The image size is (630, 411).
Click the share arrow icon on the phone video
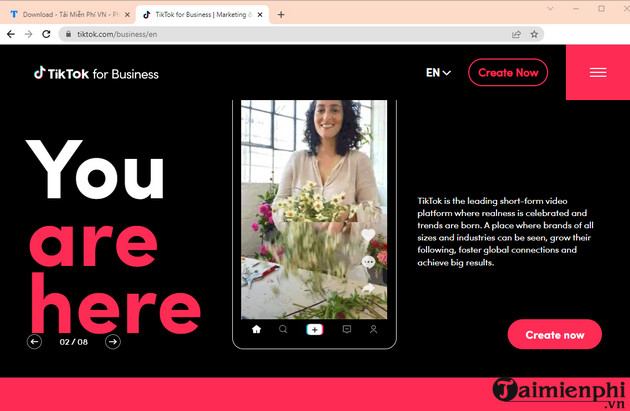tap(368, 288)
